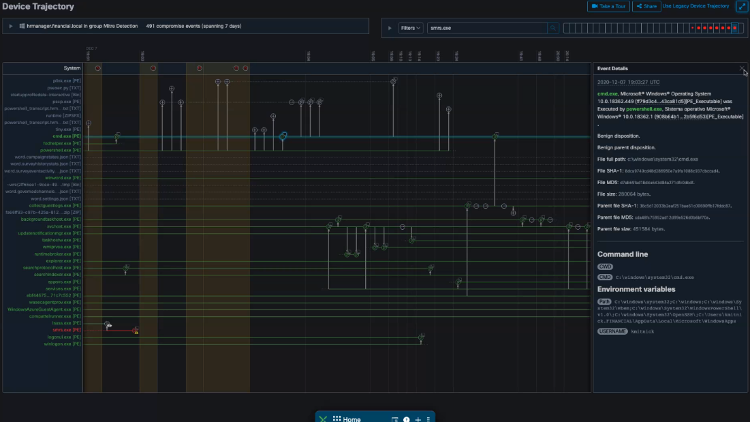This screenshot has height=422, width=750.
Task: Expand the search panel arrow beside Filters
Action: (x=389, y=28)
